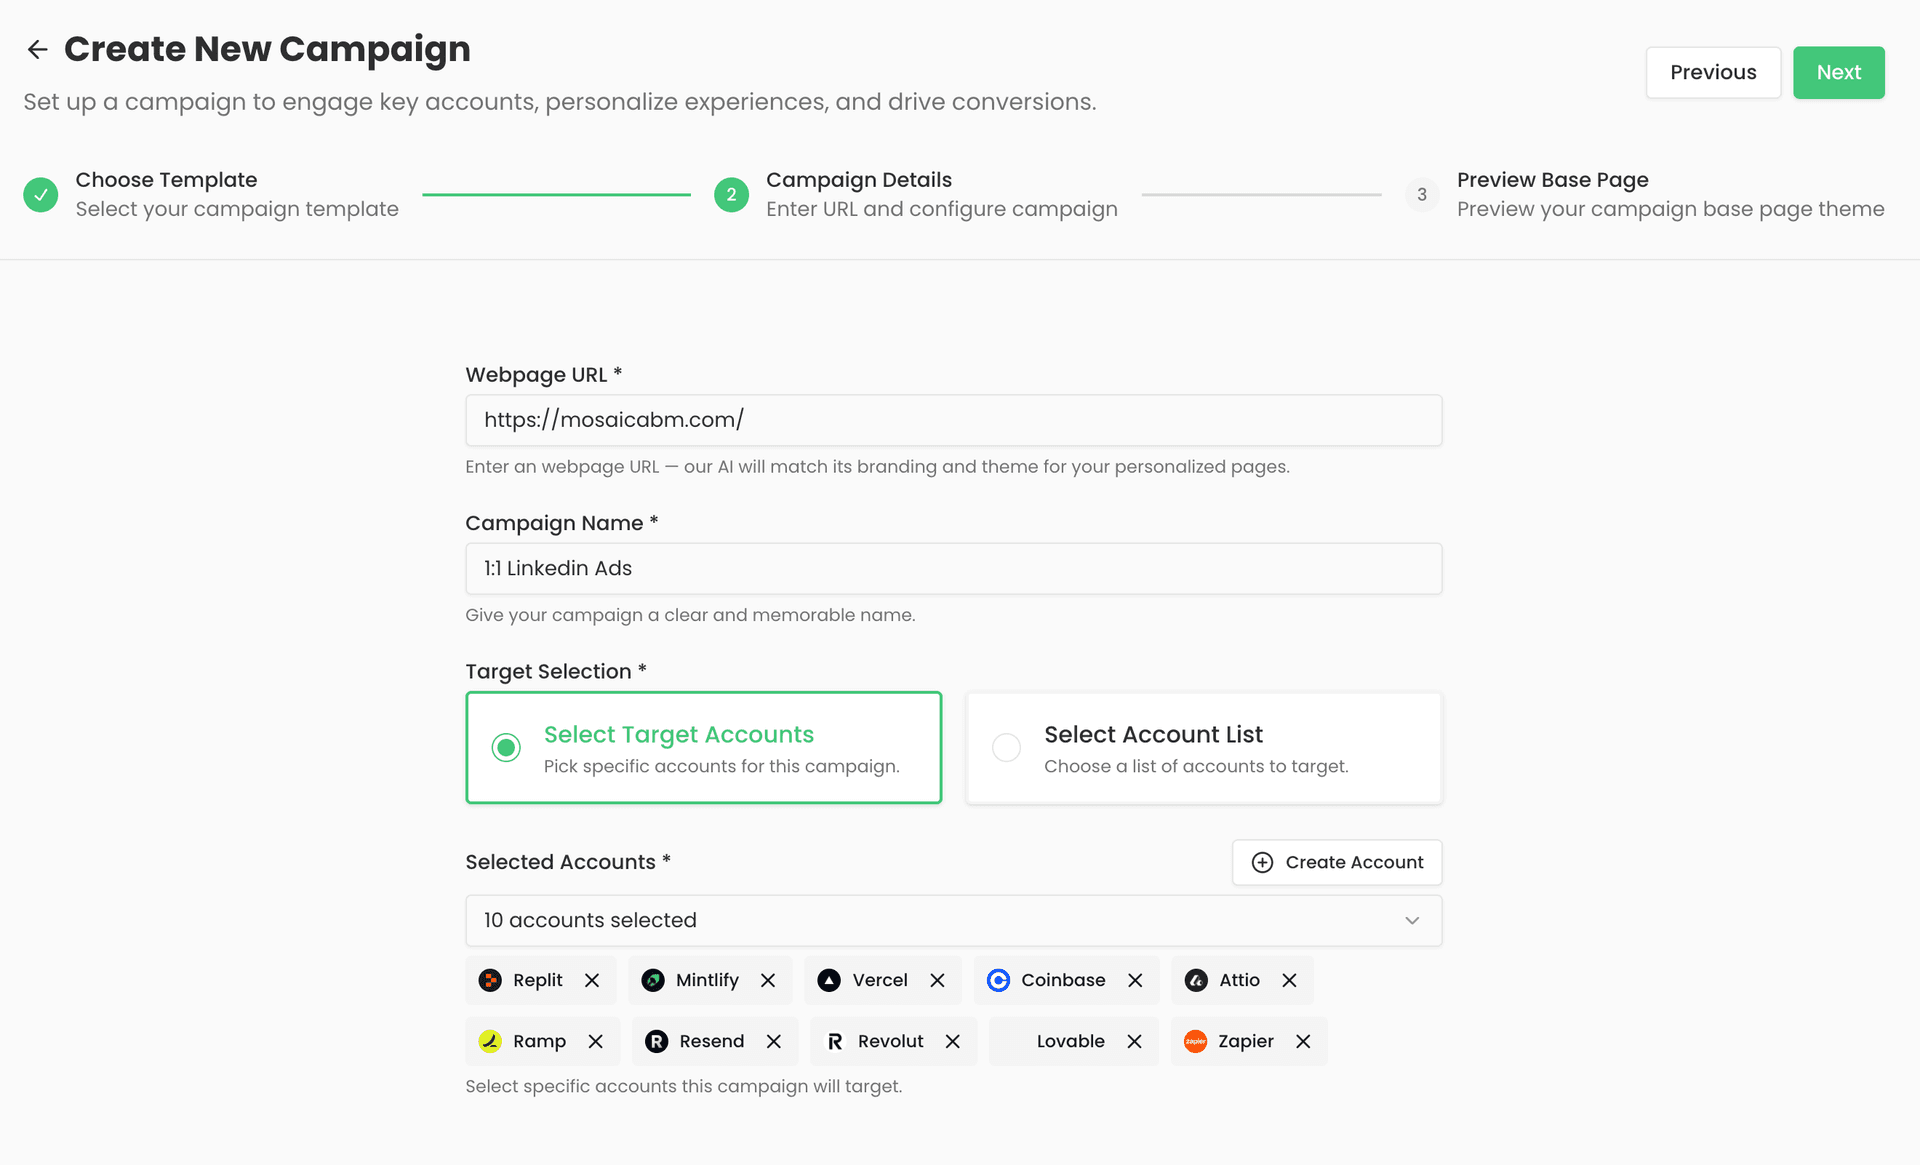Screen dimensions: 1920x1165
Task: Remove Zapier from selected accounts
Action: pyautogui.click(x=1303, y=1041)
